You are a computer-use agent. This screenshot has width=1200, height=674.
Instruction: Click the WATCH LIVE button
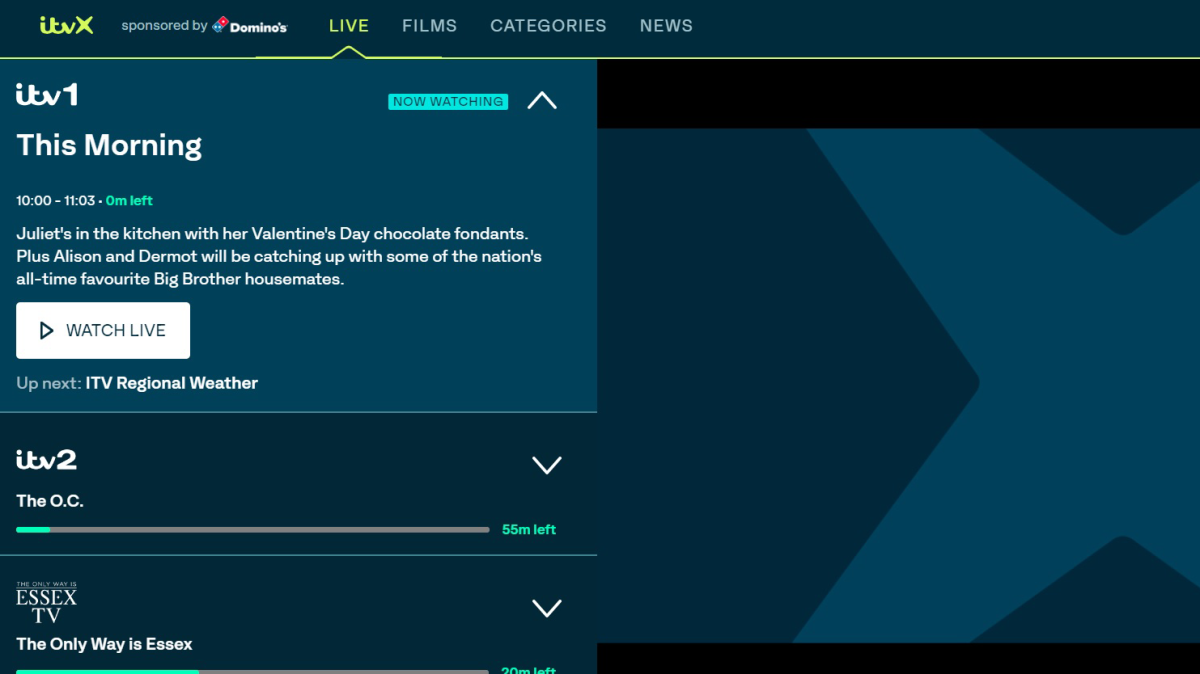103,330
